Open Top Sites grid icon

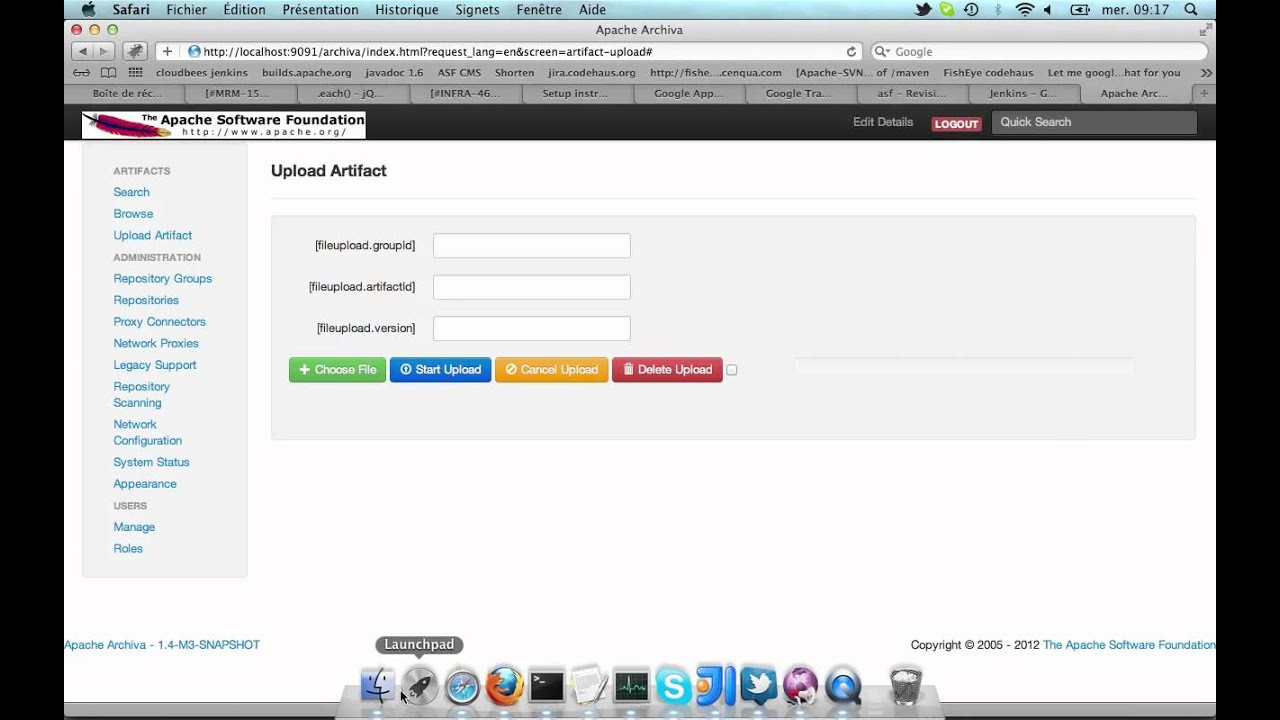(135, 72)
